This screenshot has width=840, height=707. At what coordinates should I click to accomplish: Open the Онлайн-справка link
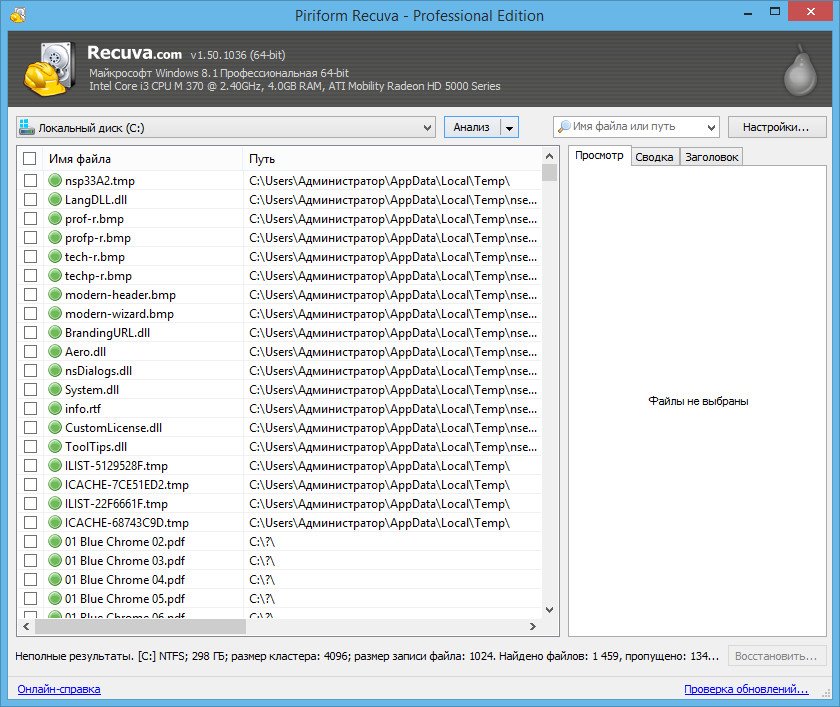(59, 689)
